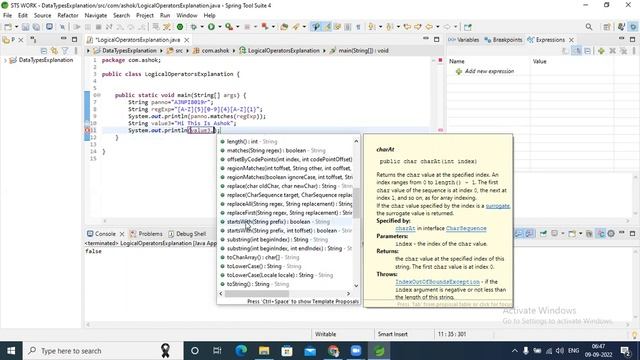The width and height of the screenshot is (640, 360).
Task: Open the Window menu
Action: [x=187, y=16]
